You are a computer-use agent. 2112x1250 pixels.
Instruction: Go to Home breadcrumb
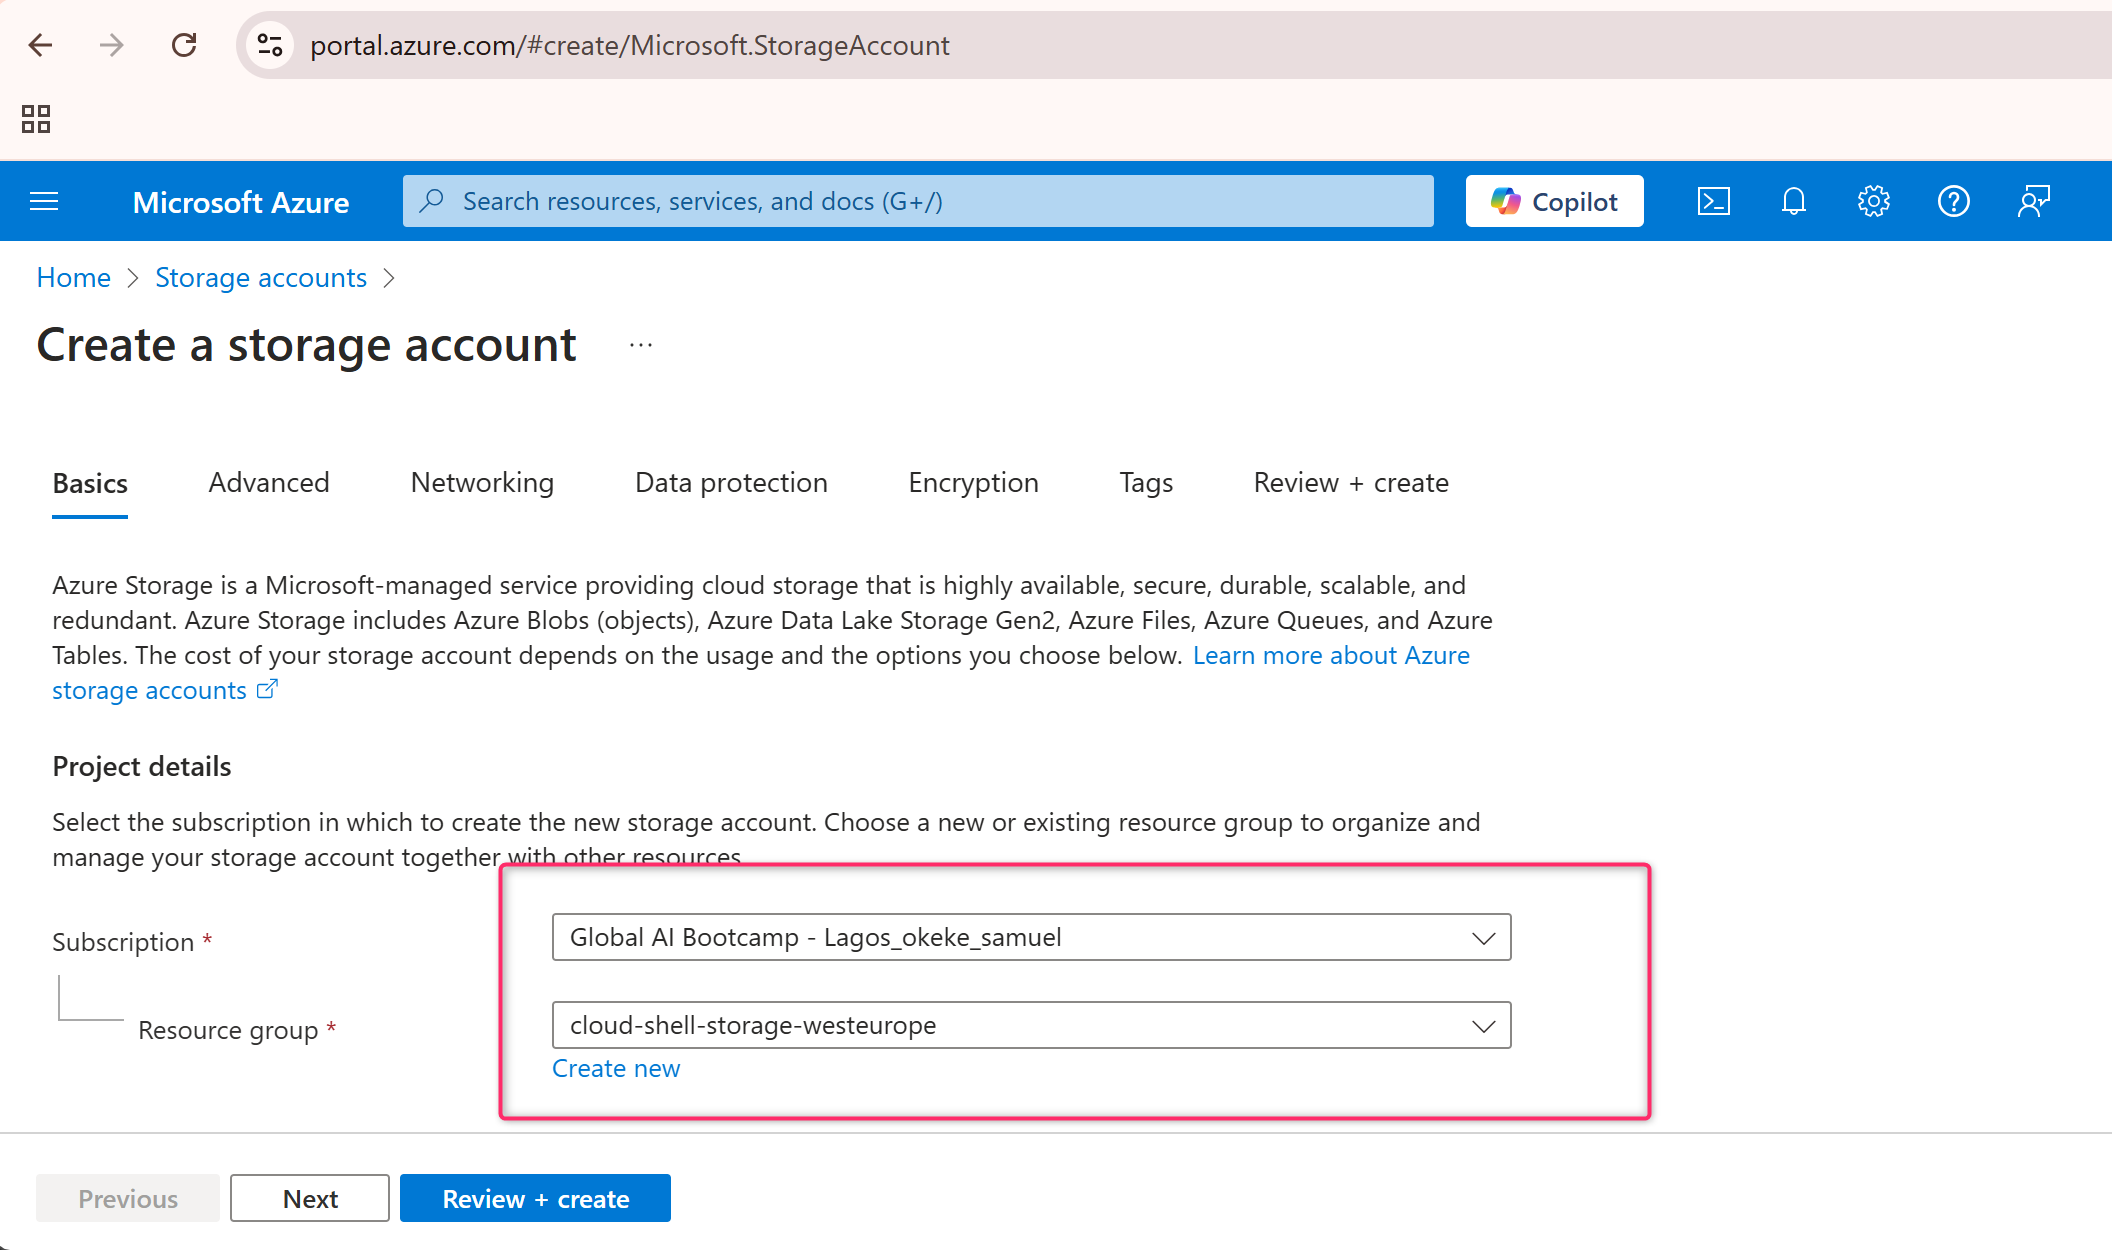click(x=74, y=278)
